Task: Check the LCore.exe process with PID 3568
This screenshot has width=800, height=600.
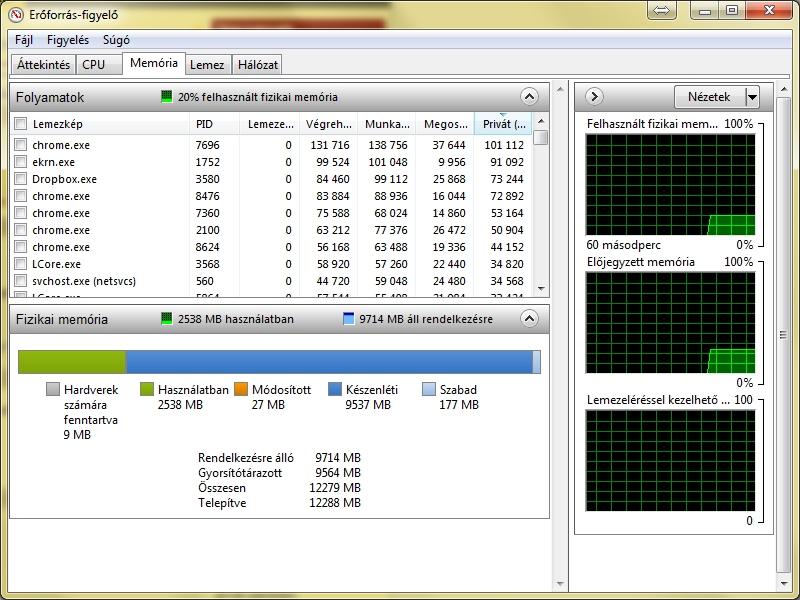Action: tap(20, 264)
